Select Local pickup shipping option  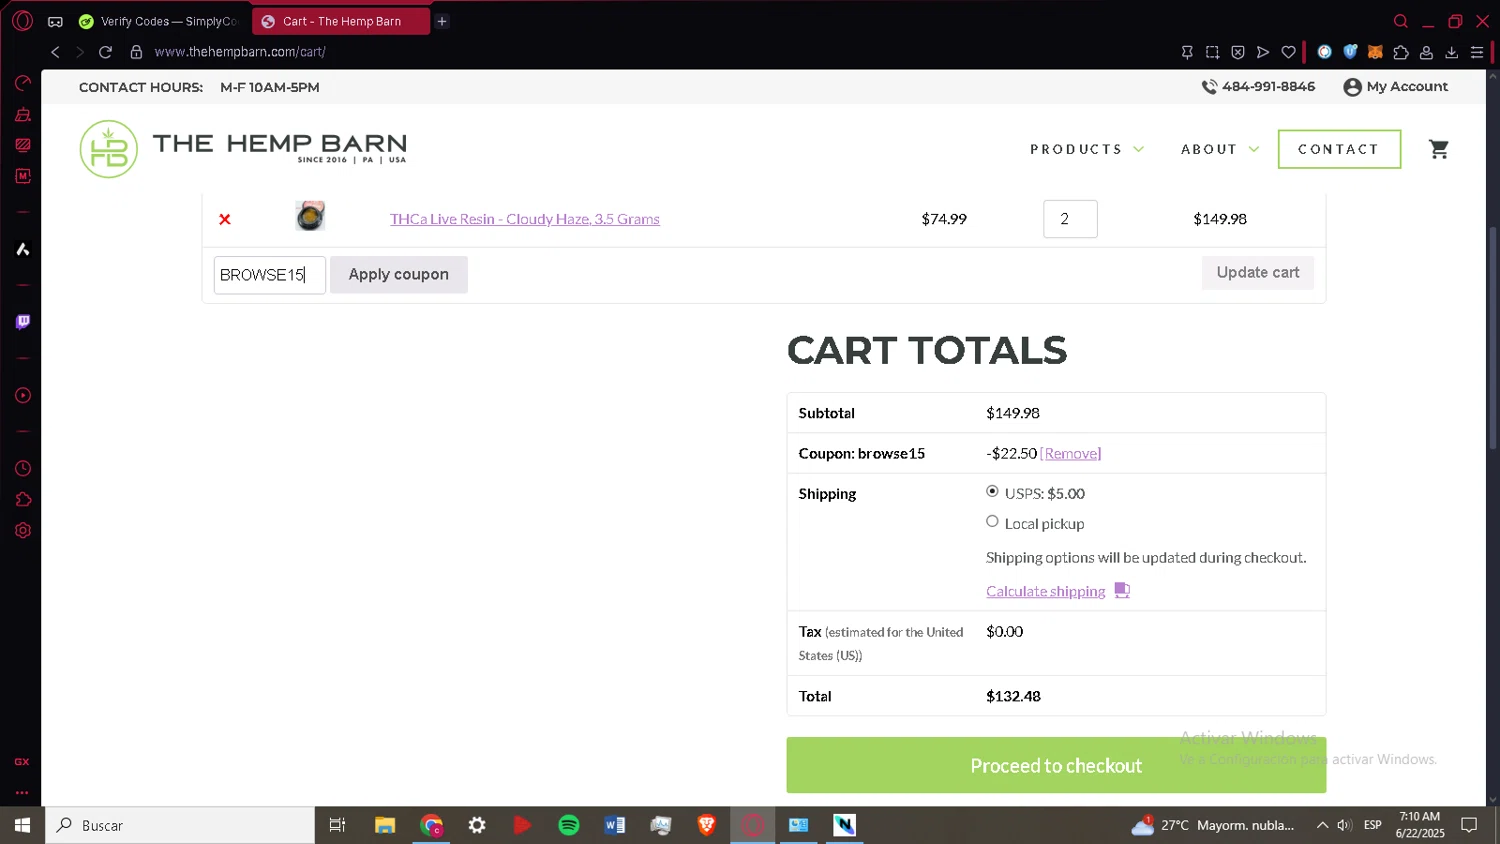[x=992, y=521]
